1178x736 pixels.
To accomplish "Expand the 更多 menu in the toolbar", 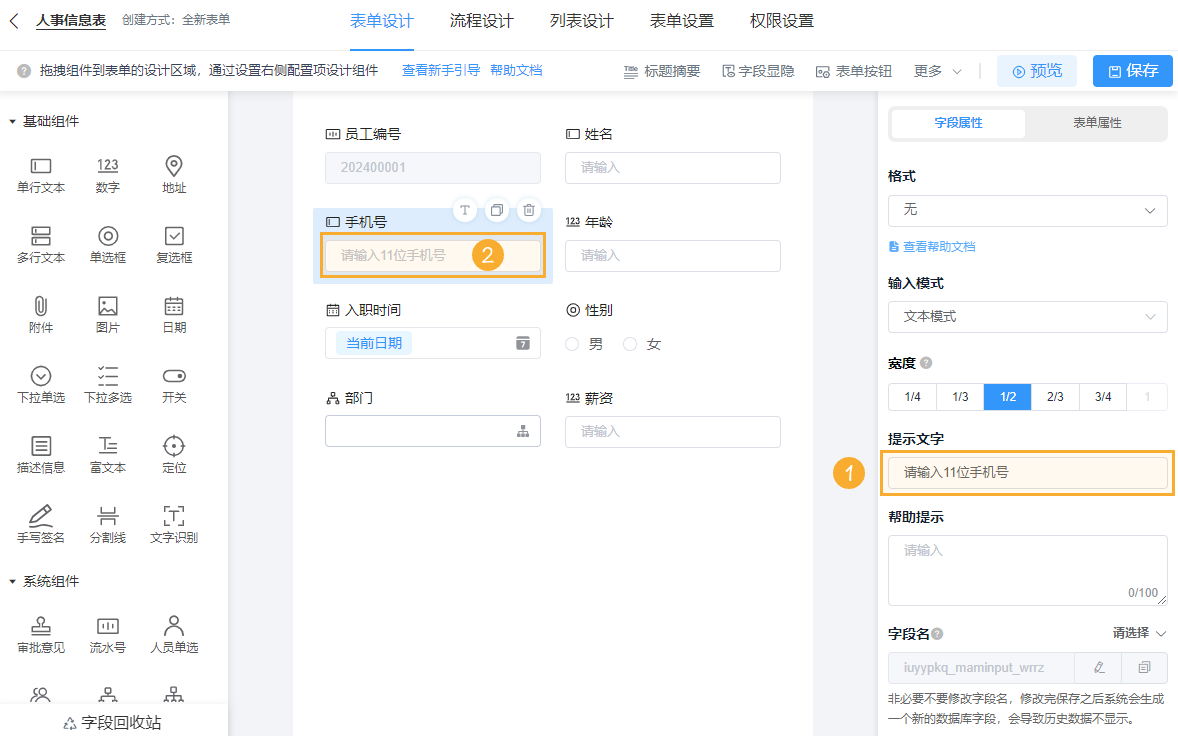I will coord(936,70).
